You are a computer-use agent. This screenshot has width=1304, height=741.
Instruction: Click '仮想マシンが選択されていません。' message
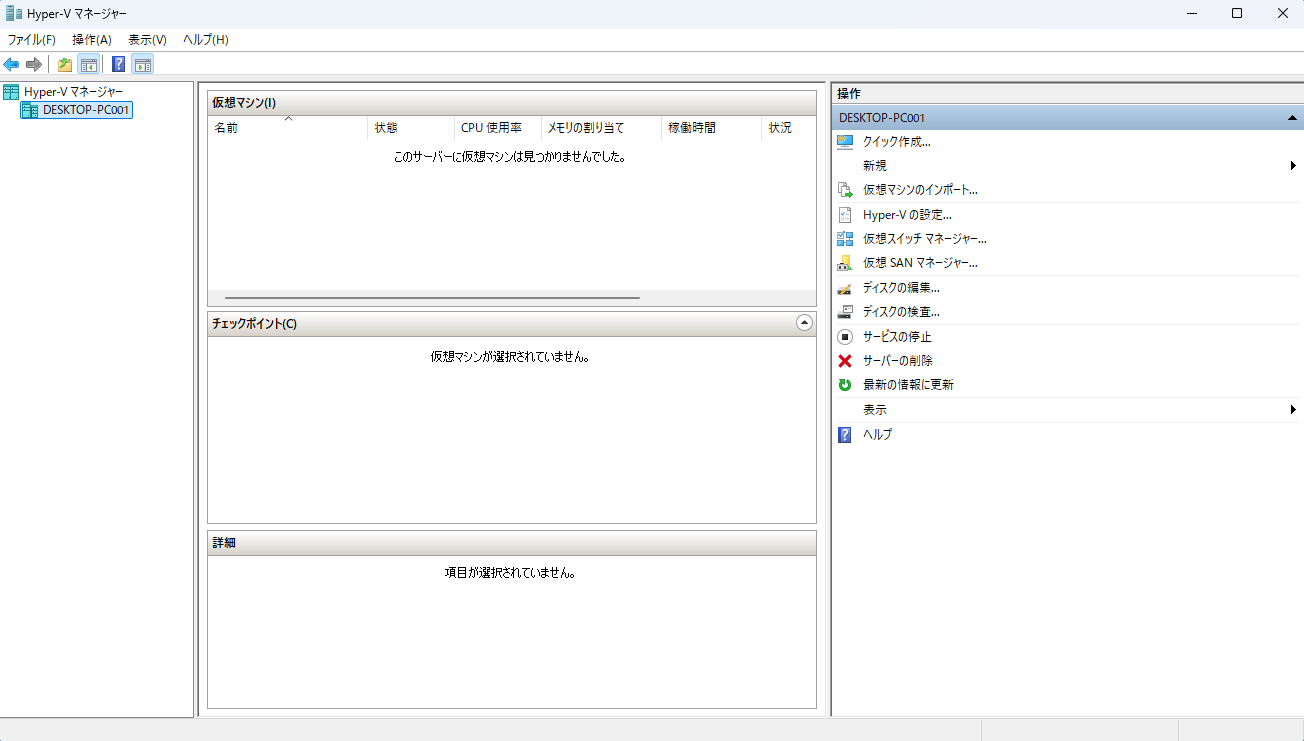click(510, 356)
